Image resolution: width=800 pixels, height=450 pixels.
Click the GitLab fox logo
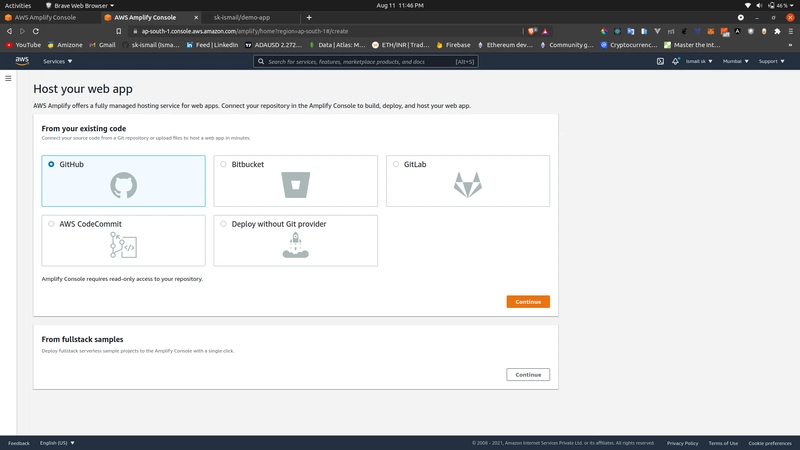pyautogui.click(x=467, y=185)
